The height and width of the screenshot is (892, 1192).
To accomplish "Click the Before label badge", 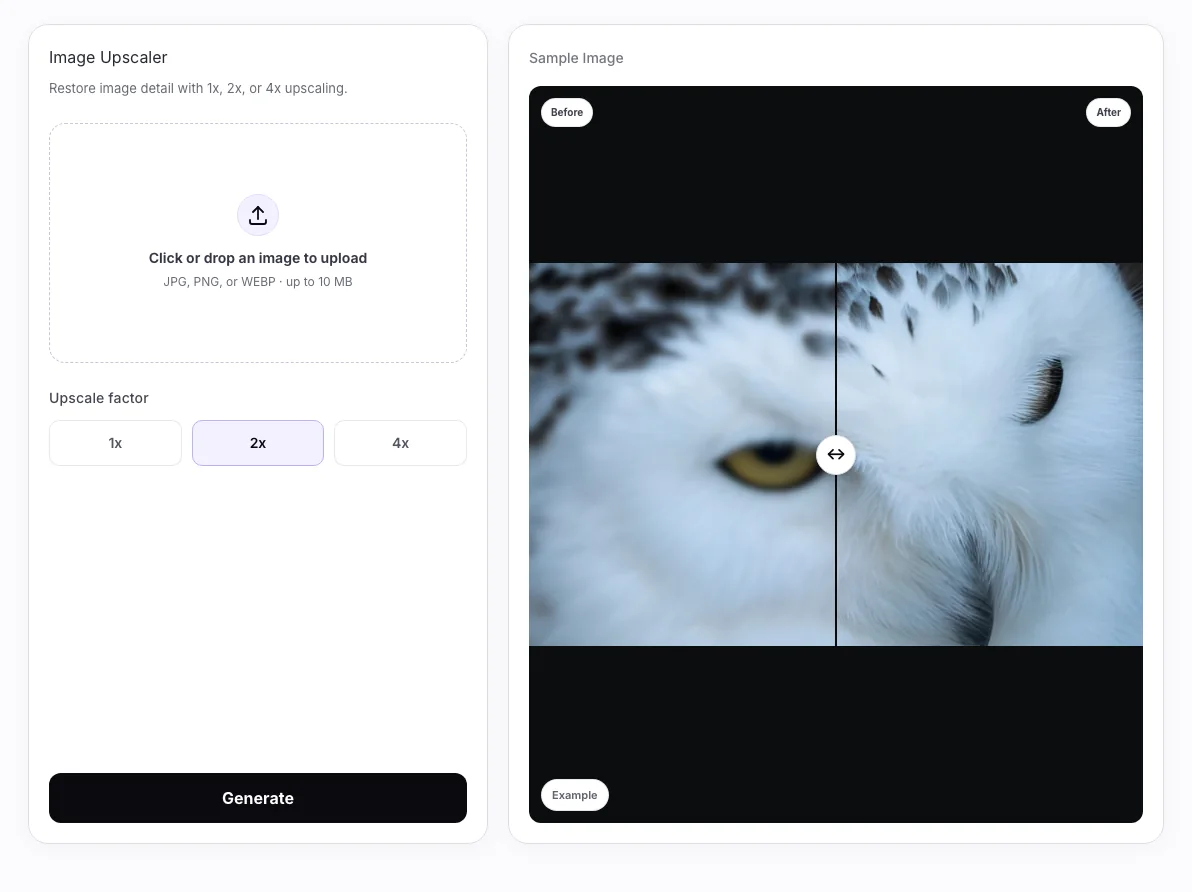I will [x=567, y=113].
